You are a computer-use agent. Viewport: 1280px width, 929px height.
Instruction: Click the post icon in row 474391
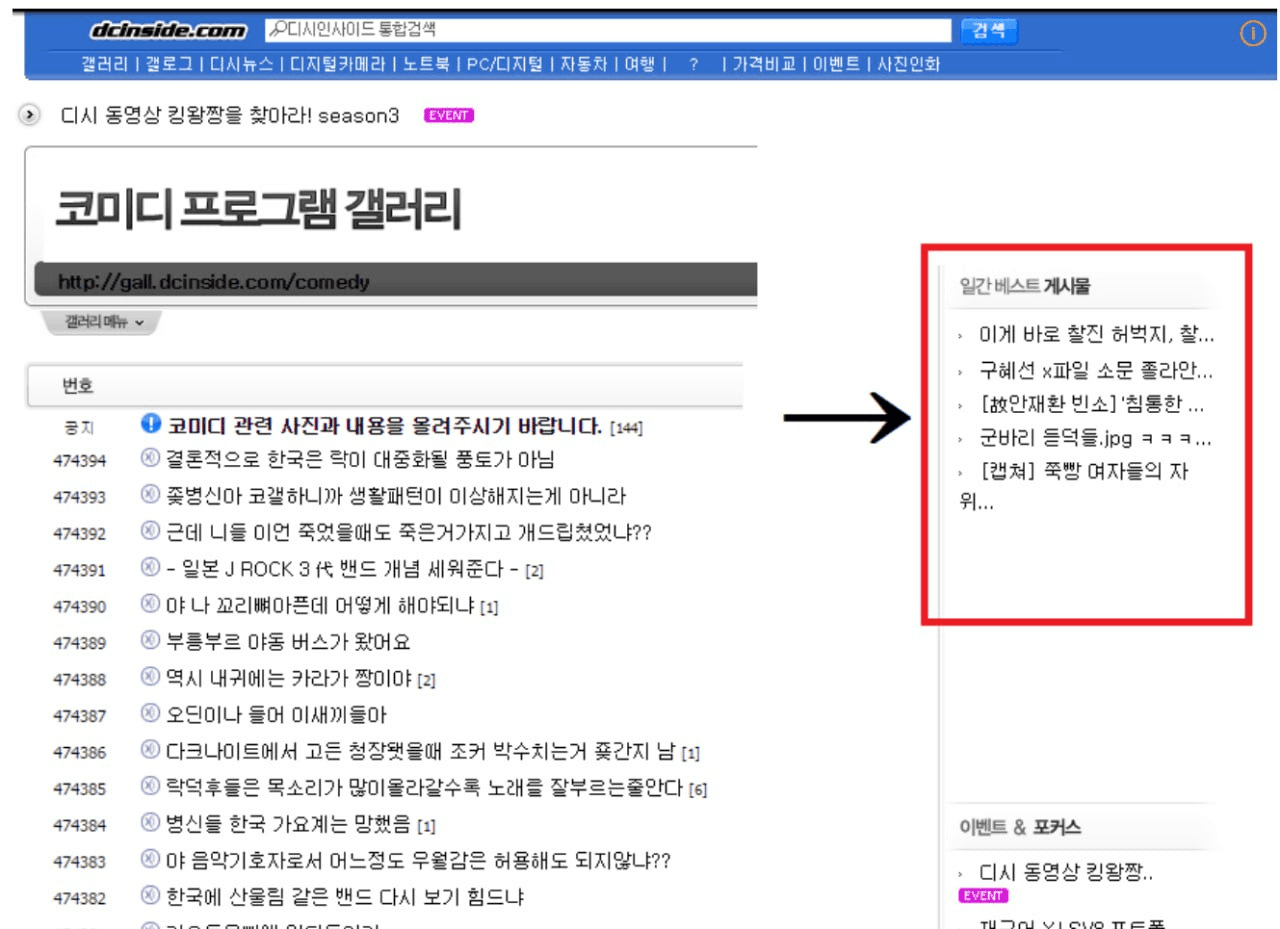pos(151,568)
